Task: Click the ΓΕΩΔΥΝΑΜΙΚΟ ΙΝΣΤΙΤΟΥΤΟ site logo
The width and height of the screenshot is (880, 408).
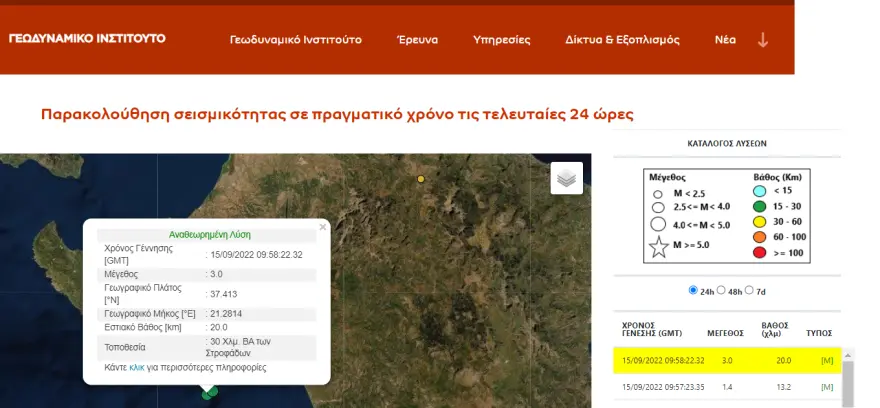Action: coord(87,39)
